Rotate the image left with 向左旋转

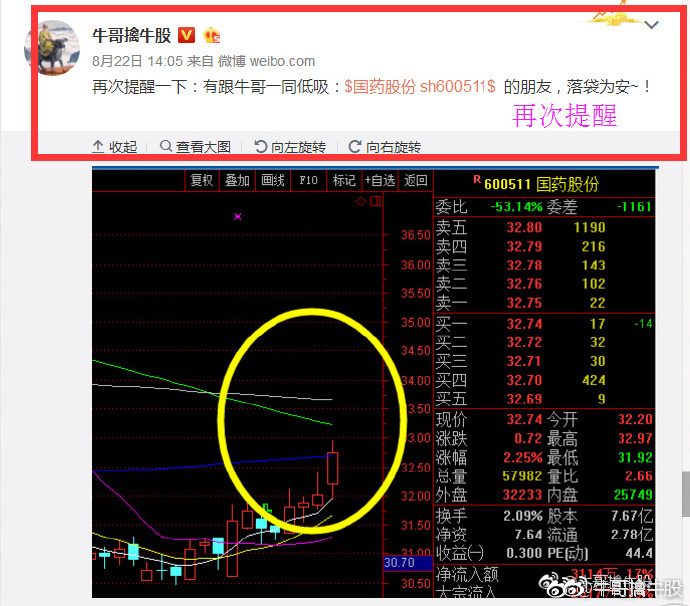[x=290, y=147]
